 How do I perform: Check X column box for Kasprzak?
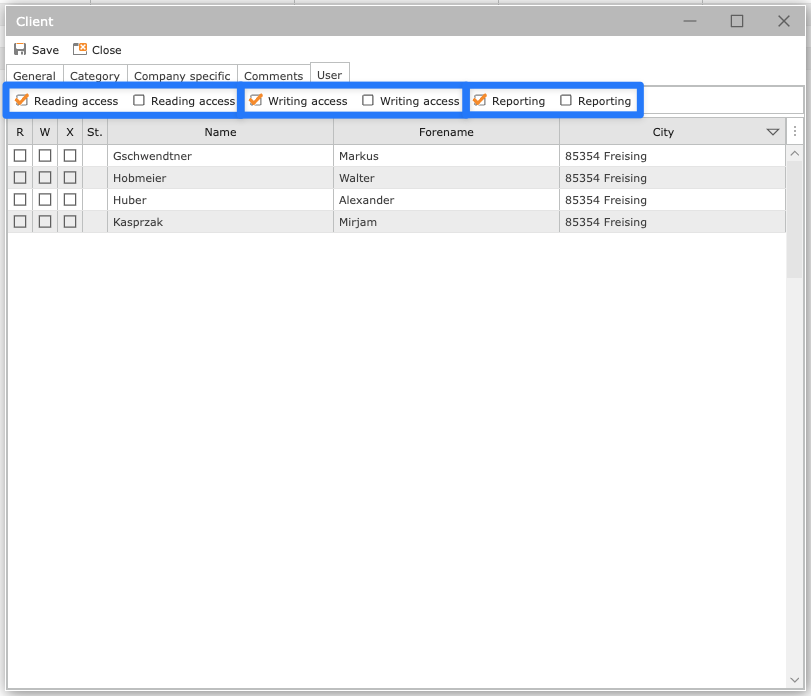tap(70, 222)
